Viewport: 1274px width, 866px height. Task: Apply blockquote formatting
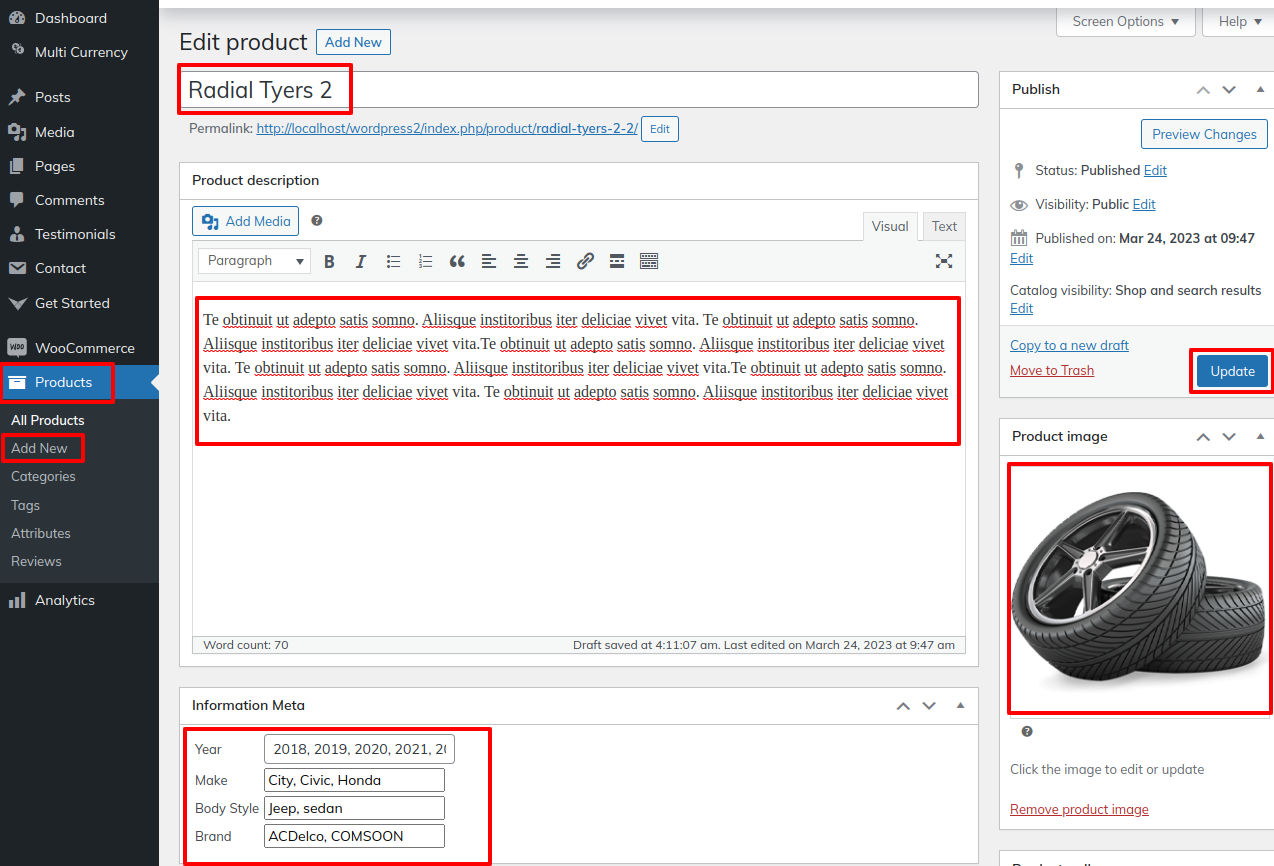click(x=457, y=262)
